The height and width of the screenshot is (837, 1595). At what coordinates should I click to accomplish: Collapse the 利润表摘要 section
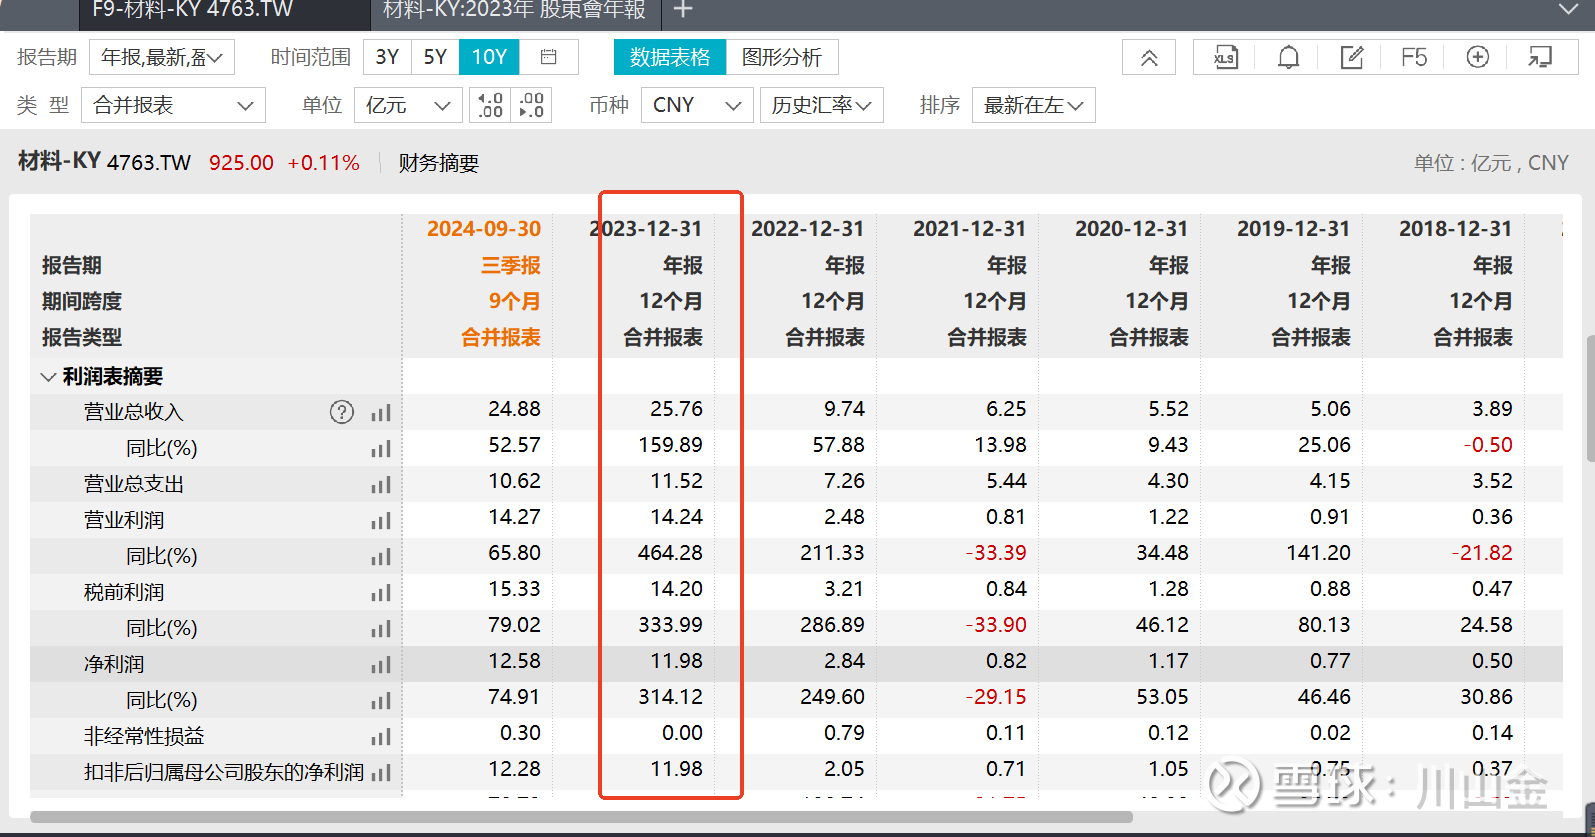[x=47, y=377]
